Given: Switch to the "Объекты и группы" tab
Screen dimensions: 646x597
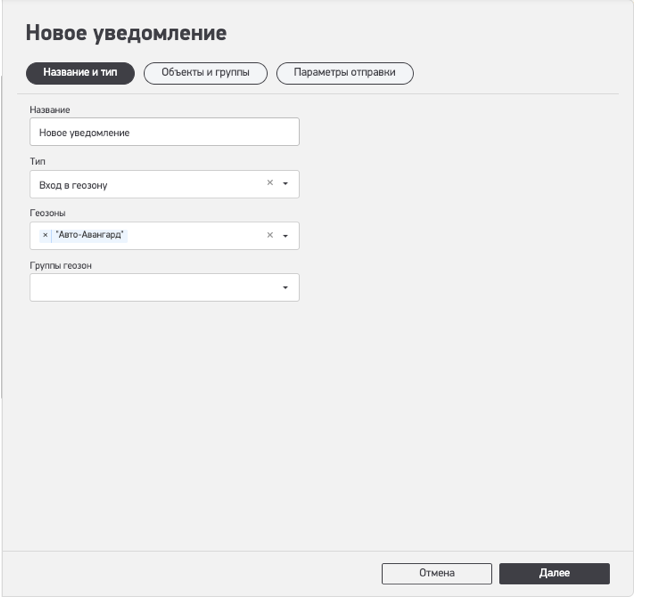Looking at the screenshot, I should tap(205, 73).
